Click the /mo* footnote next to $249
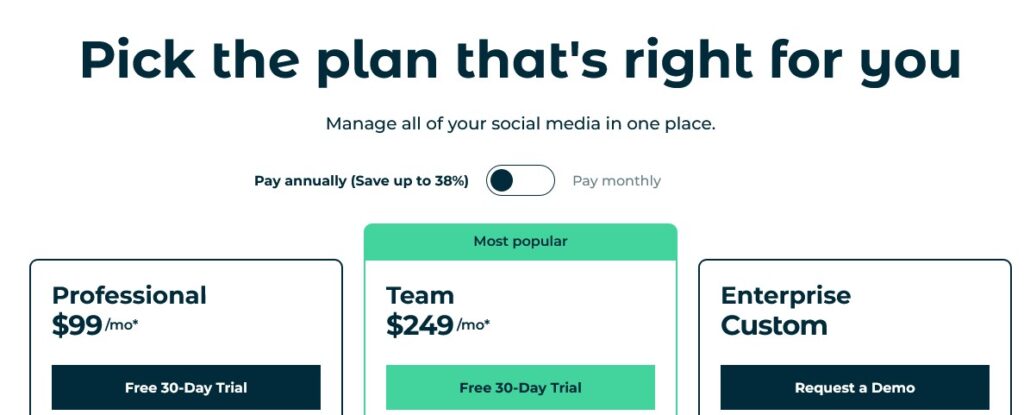 coord(473,325)
